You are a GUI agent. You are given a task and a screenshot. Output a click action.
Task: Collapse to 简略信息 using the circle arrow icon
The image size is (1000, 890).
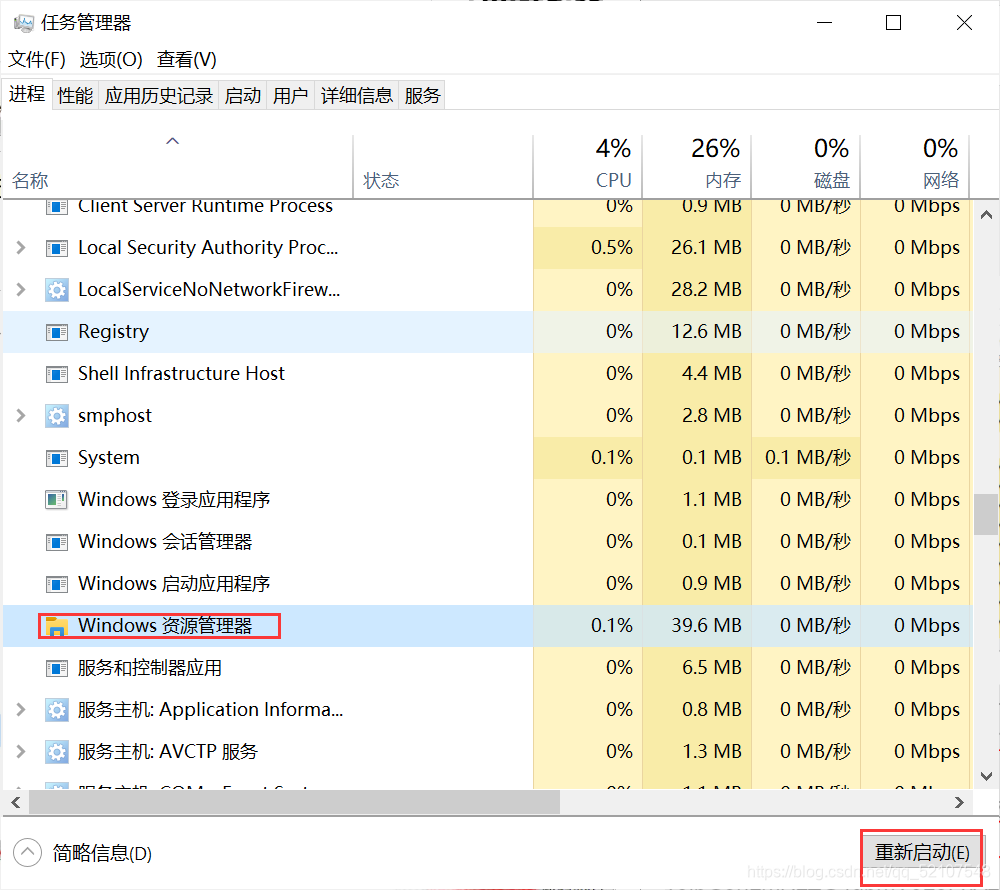point(27,852)
